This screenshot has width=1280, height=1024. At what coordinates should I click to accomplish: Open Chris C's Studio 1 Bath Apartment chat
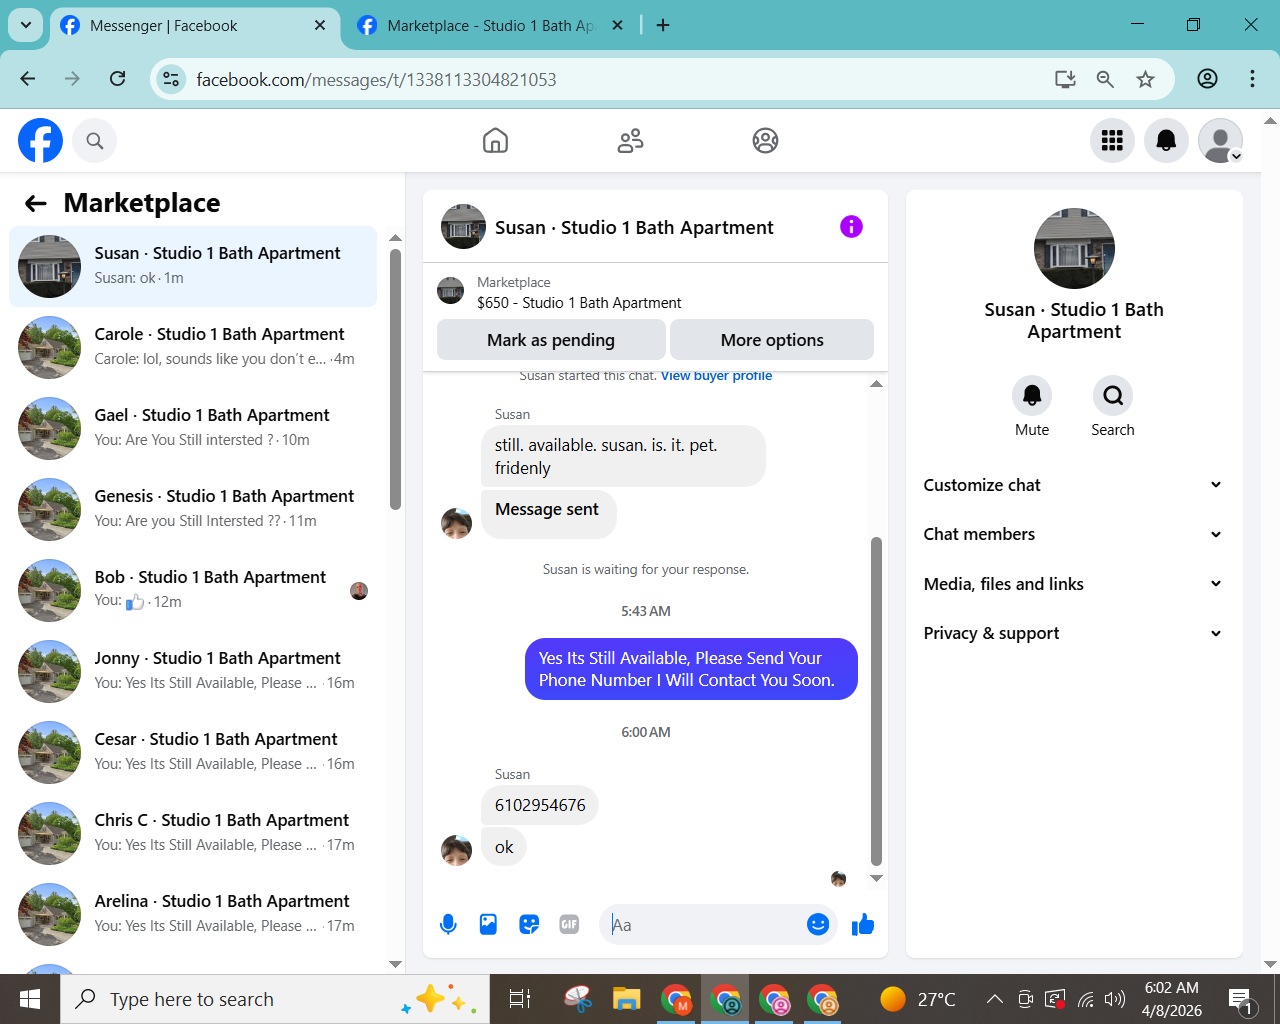(x=193, y=833)
